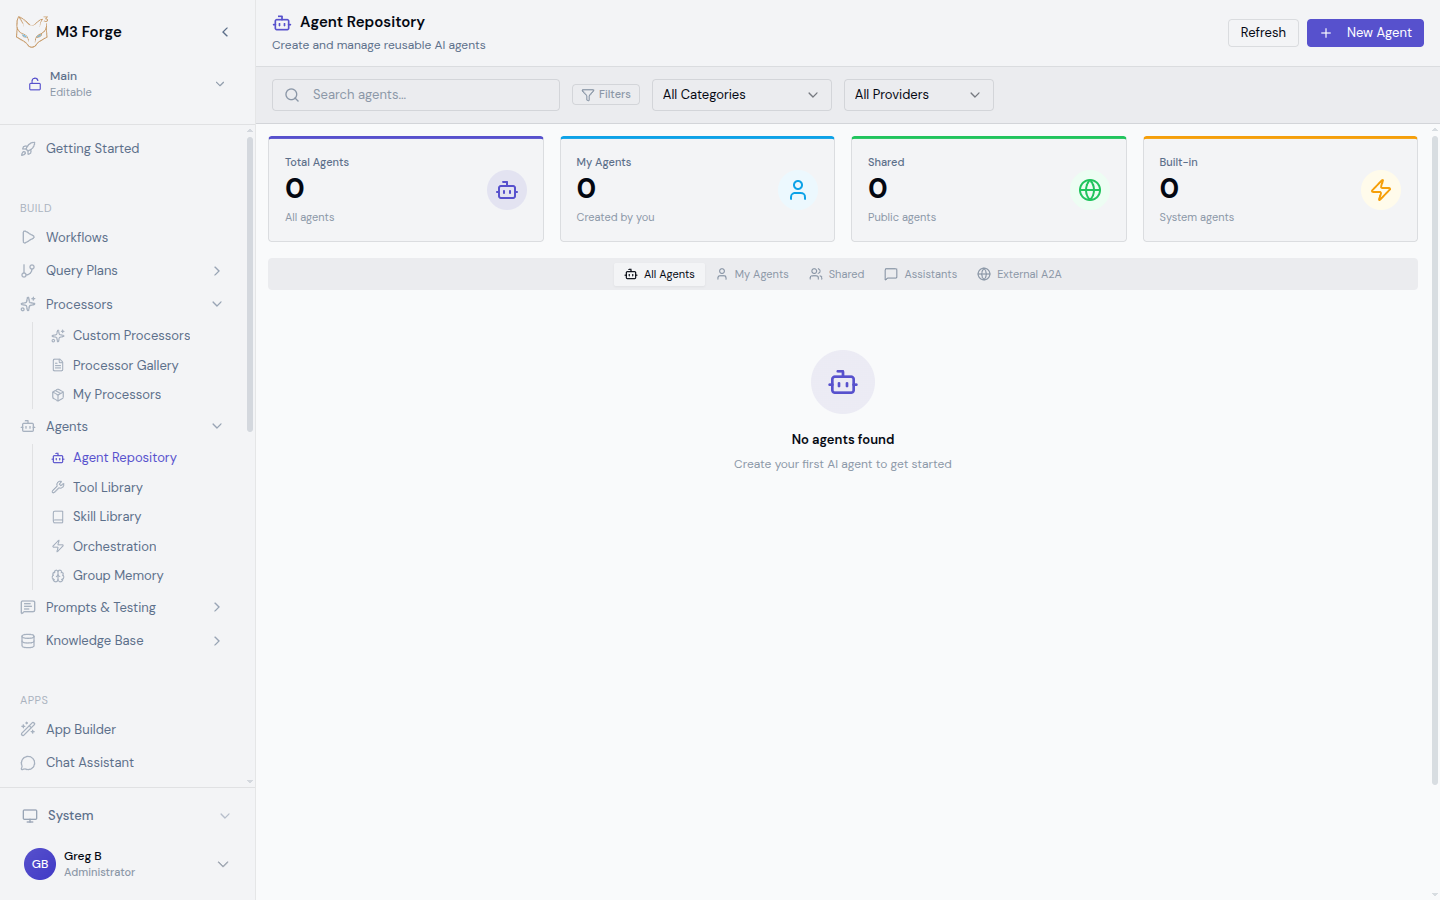This screenshot has height=900, width=1440.
Task: Click the search magnifier icon
Action: [x=292, y=95]
